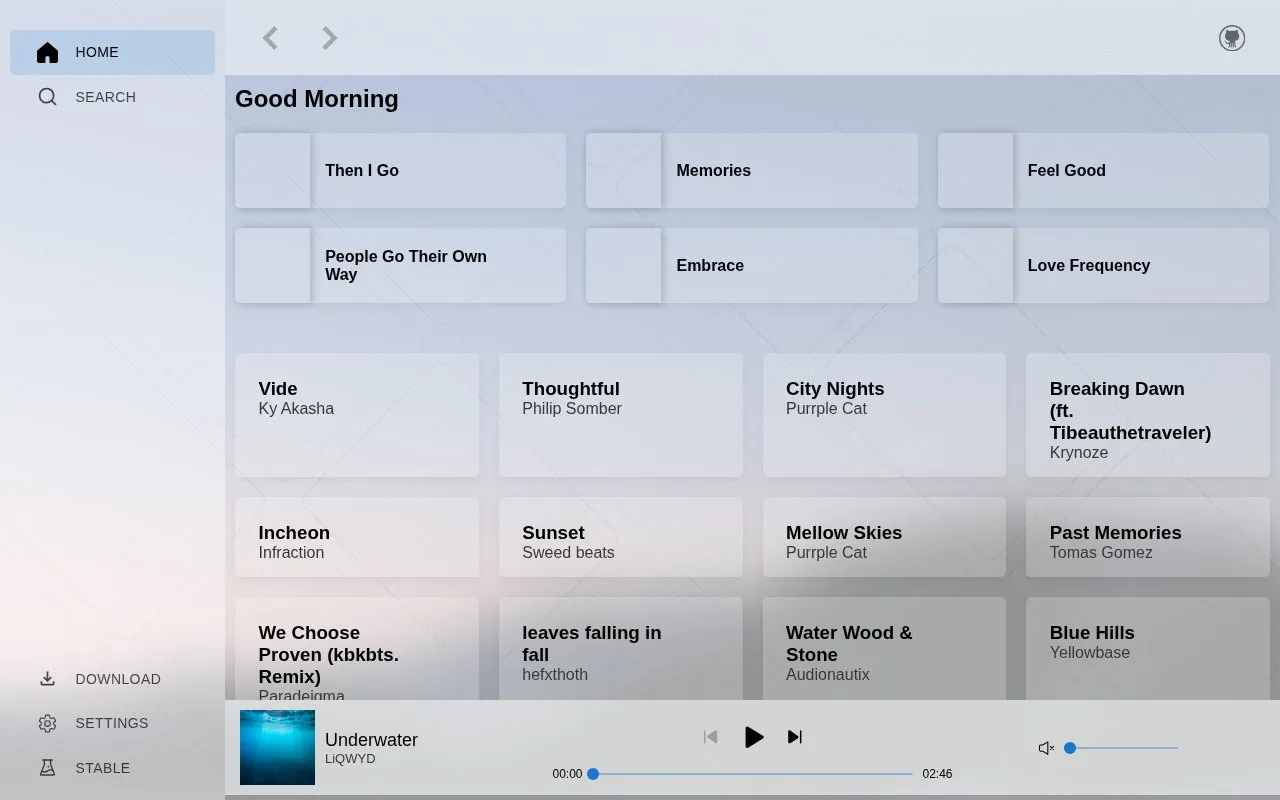The width and height of the screenshot is (1280, 800).
Task: Open the Love Frequency card
Action: (1103, 265)
